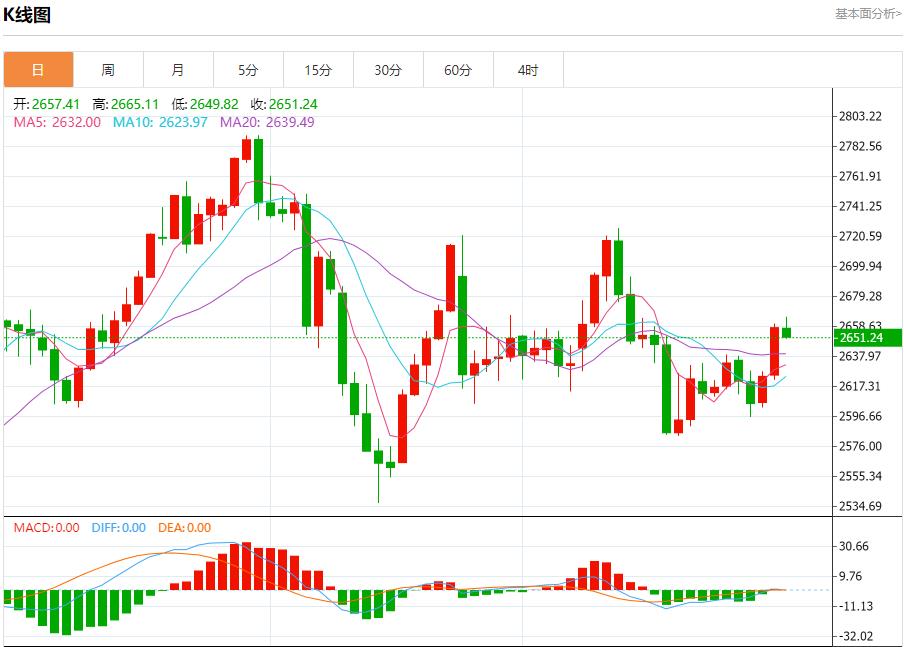Choose the 30分 interval tab
Image resolution: width=904 pixels, height=647 pixels.
tap(388, 70)
